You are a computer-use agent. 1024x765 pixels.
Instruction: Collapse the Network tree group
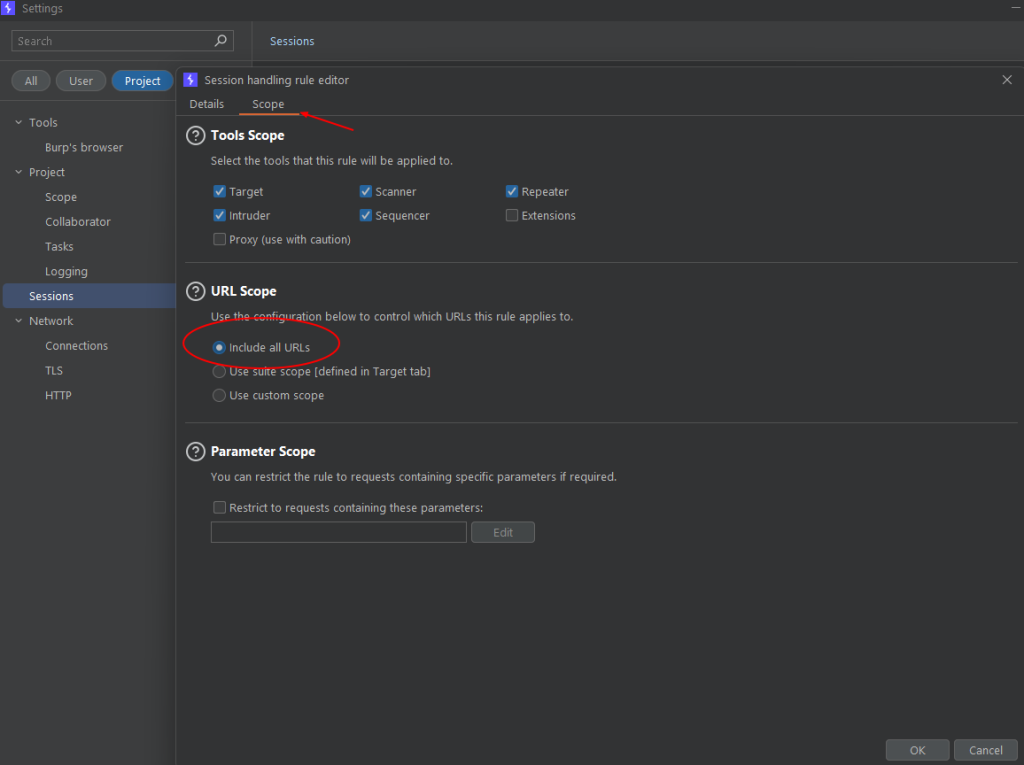18,321
